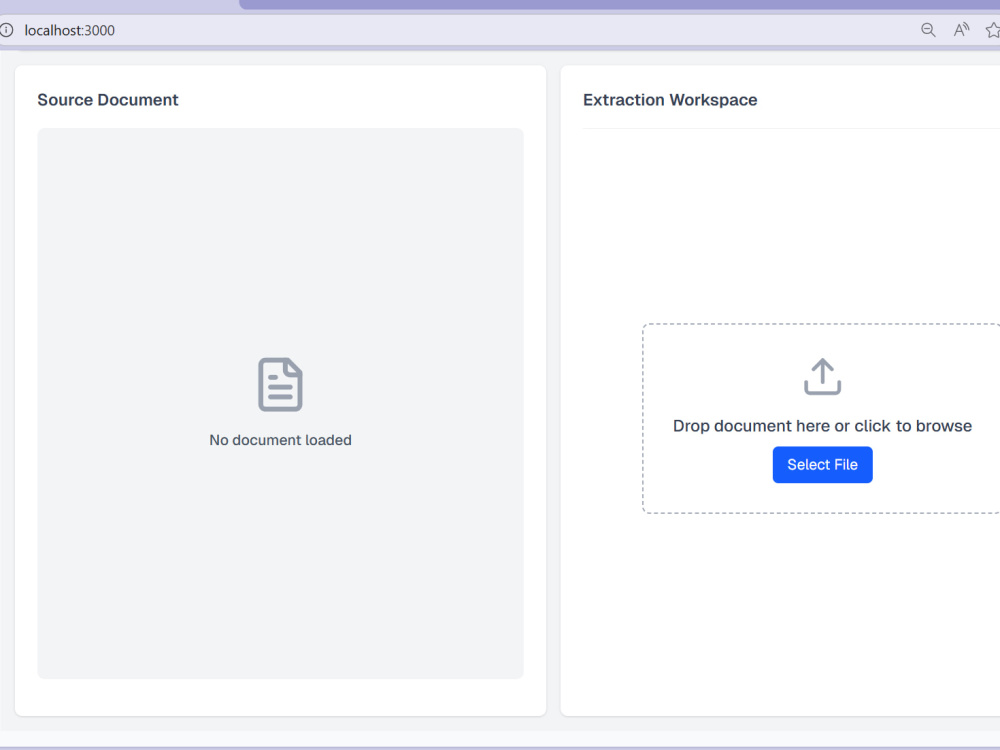The height and width of the screenshot is (750, 1000).
Task: Click the Select File button
Action: tap(822, 464)
